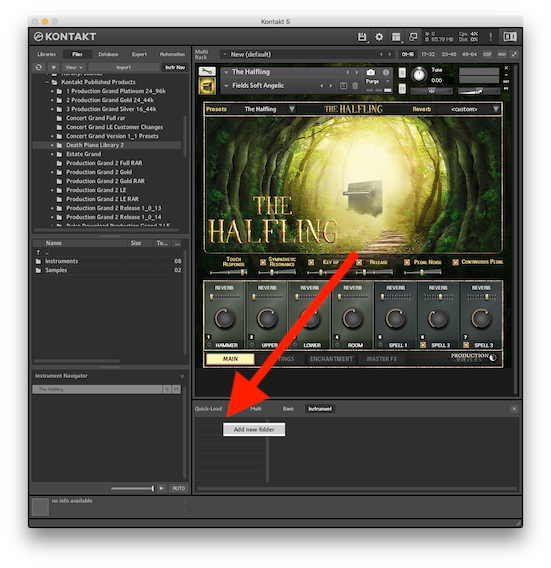
Task: Open the save/load files menu icon
Action: 362,37
